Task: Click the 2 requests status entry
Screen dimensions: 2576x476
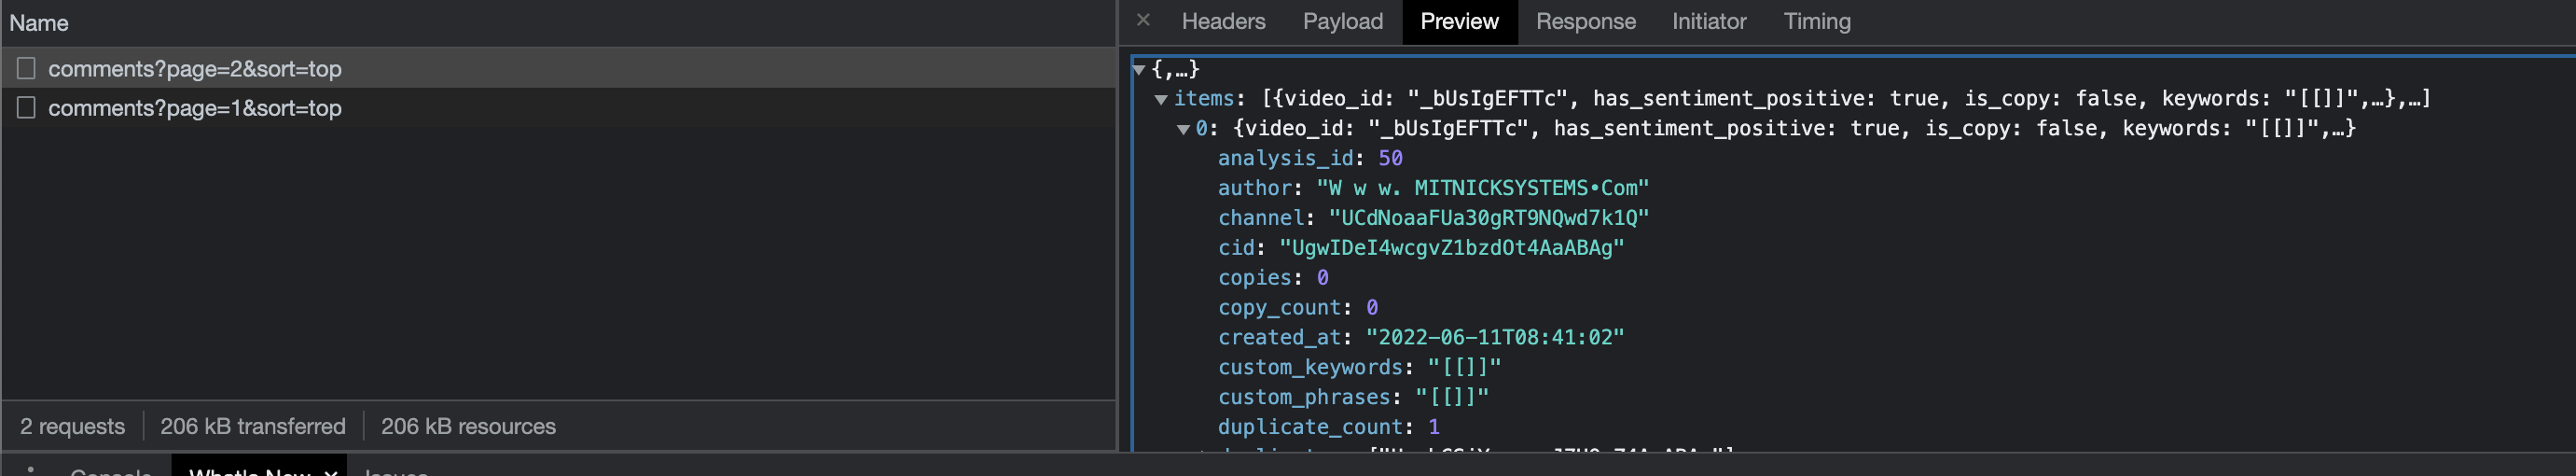Action: click(72, 426)
